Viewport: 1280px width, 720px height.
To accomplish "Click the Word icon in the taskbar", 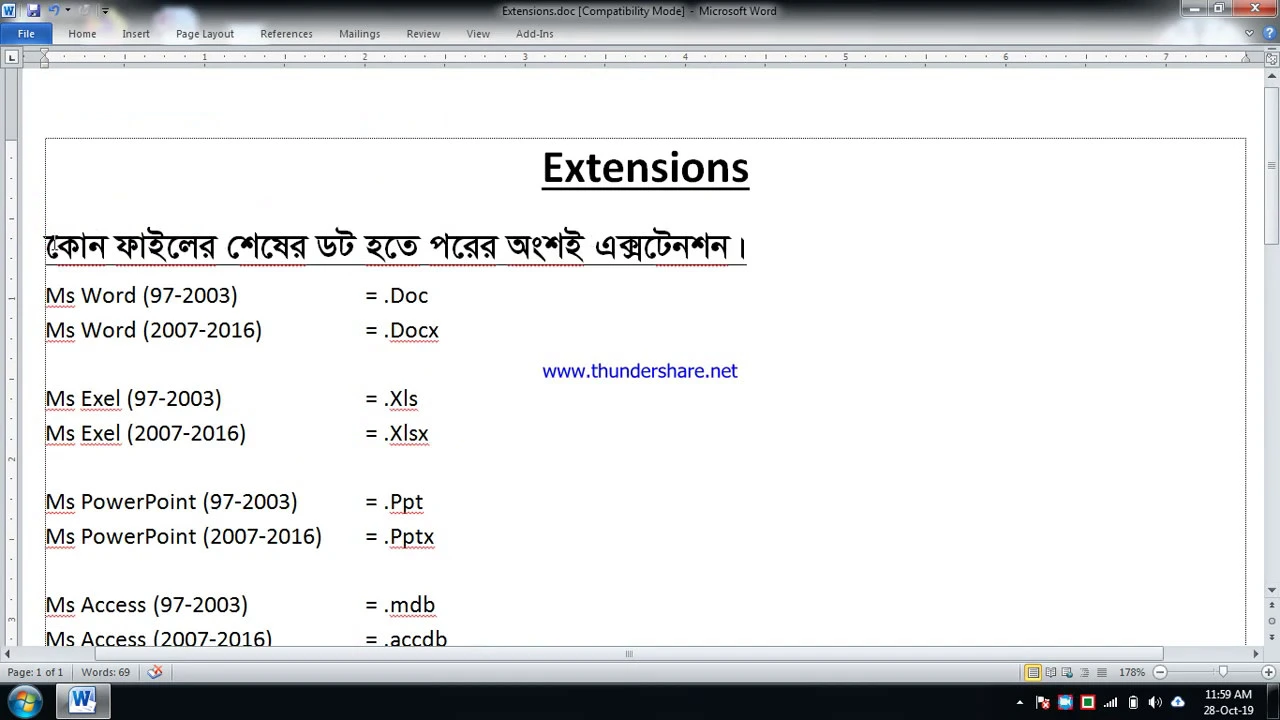I will click(x=82, y=701).
